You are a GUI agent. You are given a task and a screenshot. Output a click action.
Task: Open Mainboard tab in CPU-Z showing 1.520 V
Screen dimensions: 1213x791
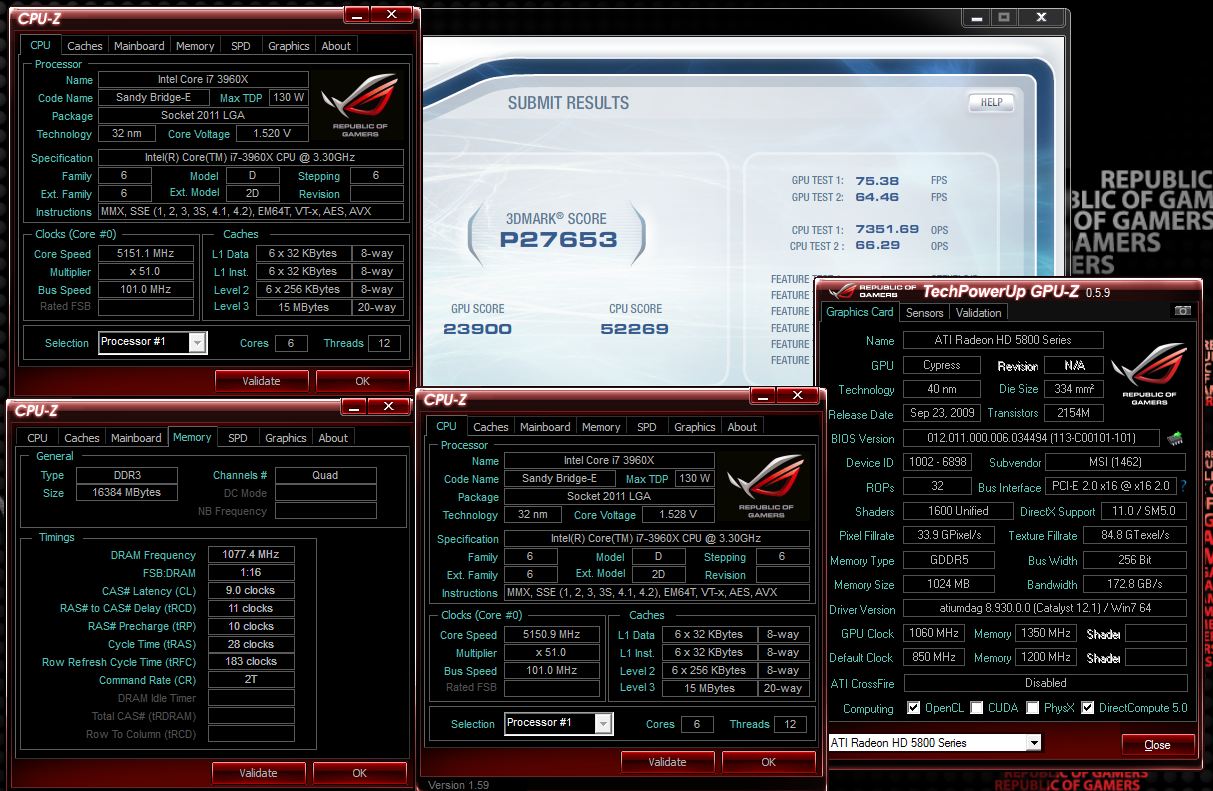pos(139,46)
